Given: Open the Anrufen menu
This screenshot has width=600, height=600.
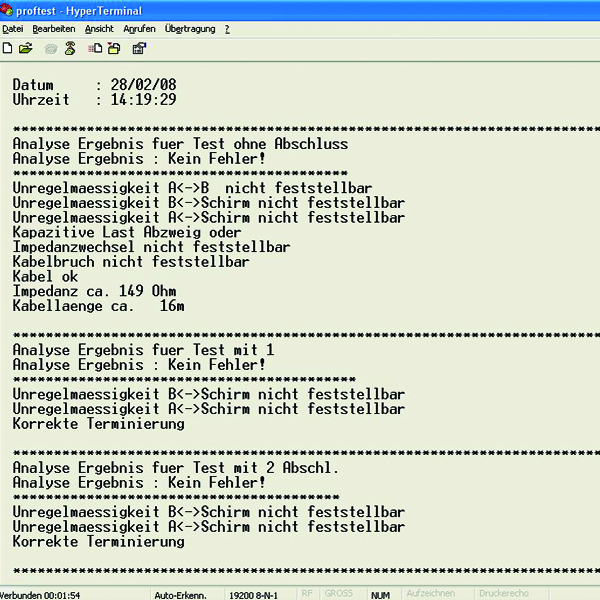Looking at the screenshot, I should pyautogui.click(x=139, y=29).
